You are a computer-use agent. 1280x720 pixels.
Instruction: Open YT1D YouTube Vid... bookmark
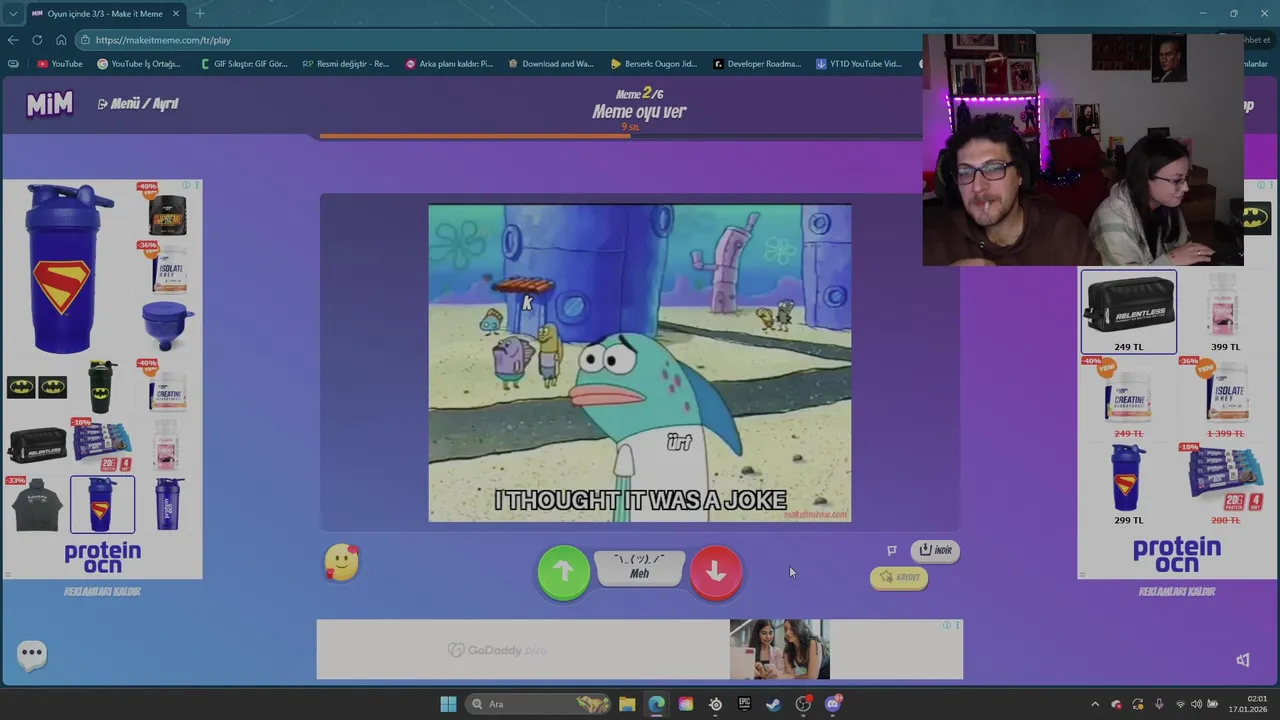point(859,64)
